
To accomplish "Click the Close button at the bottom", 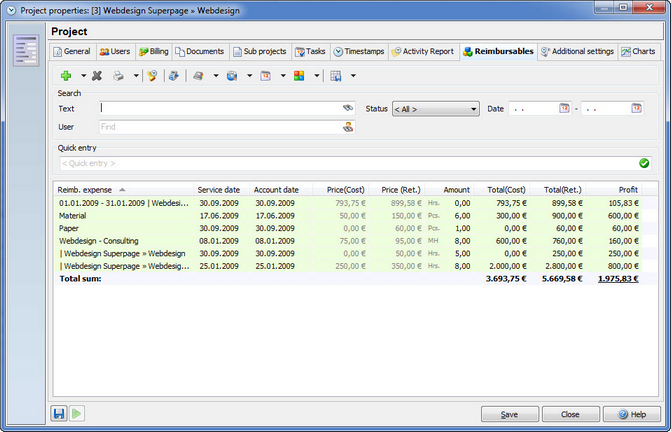I will point(570,414).
